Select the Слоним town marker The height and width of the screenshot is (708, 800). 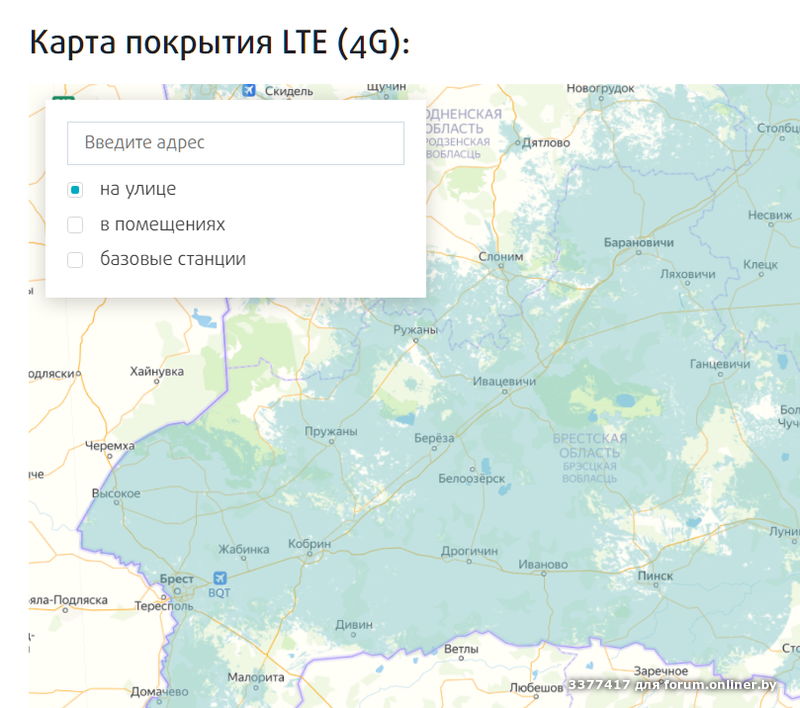click(x=500, y=268)
